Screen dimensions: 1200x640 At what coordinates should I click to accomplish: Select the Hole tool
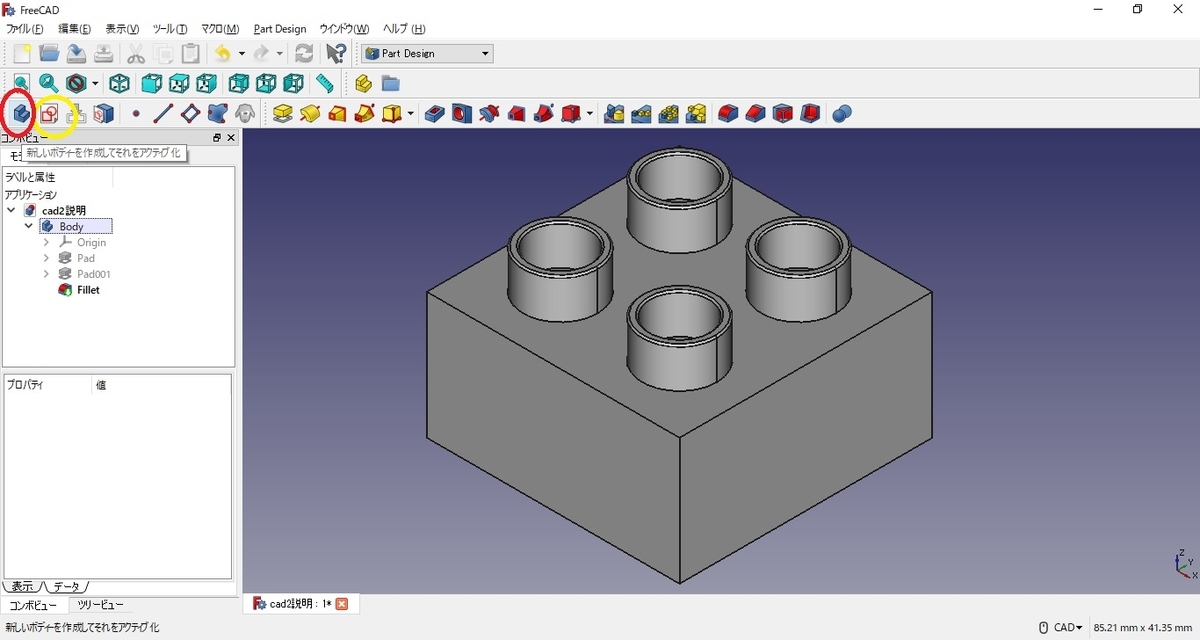click(461, 114)
